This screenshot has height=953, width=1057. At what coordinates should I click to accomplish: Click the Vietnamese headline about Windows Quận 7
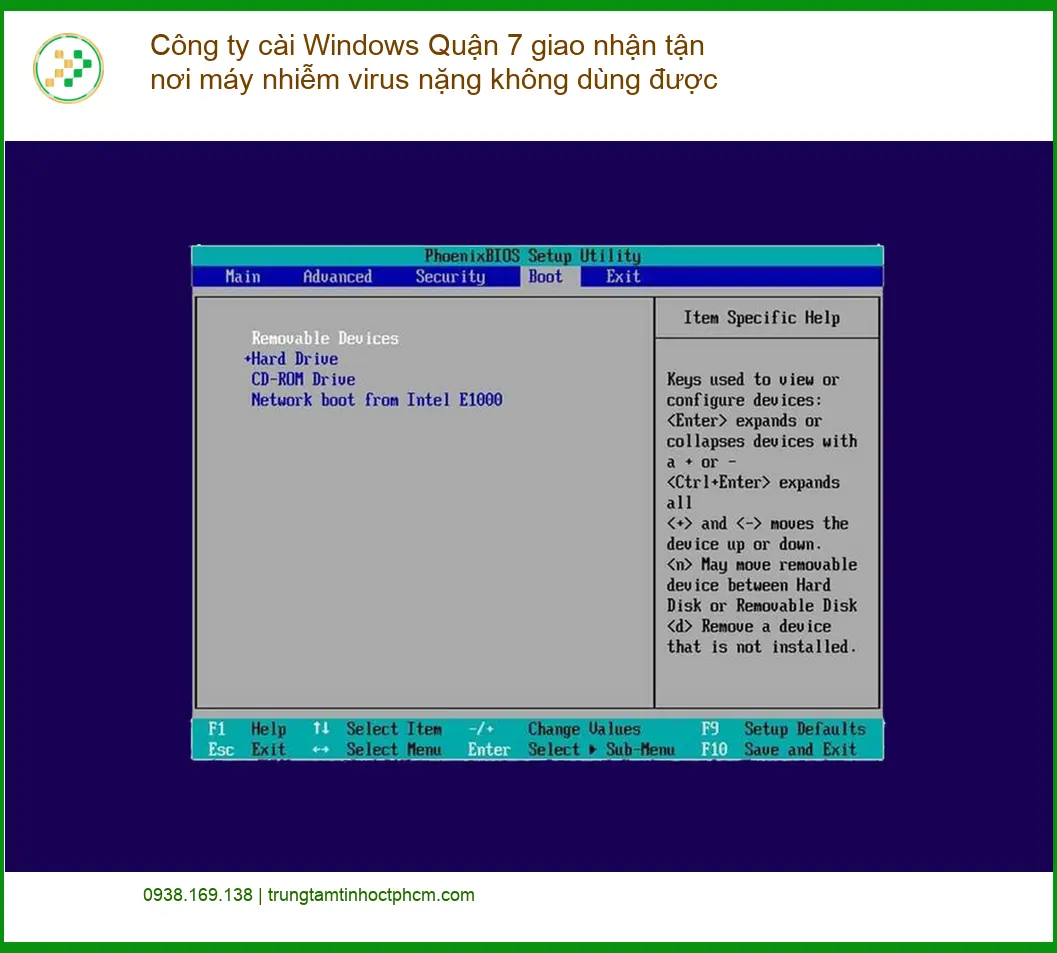point(433,63)
